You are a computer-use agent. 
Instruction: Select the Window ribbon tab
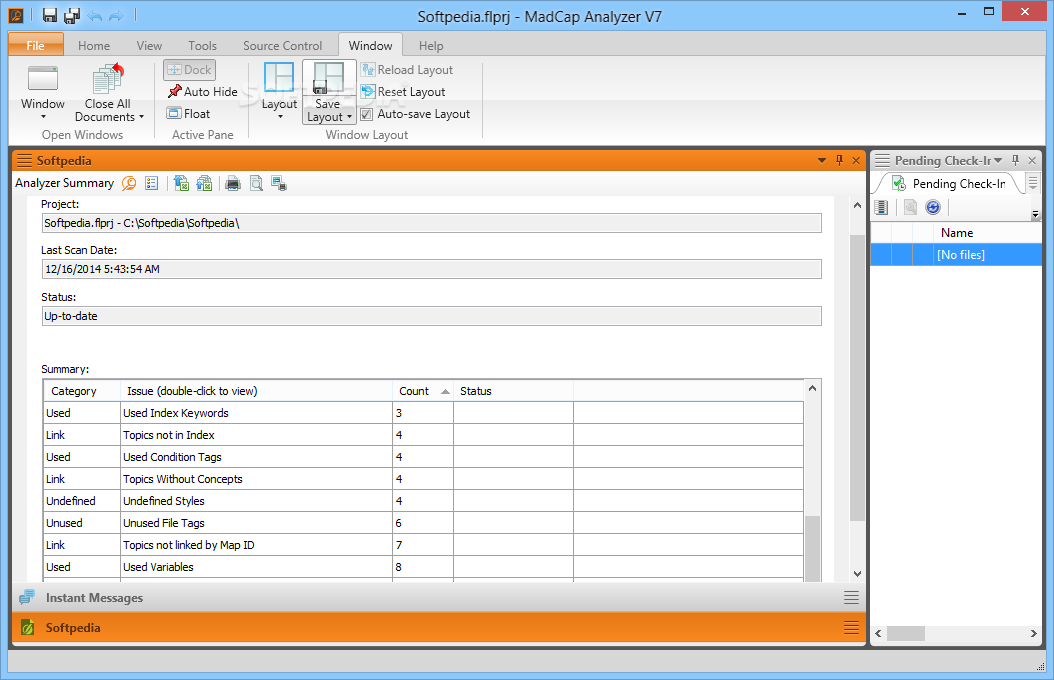pyautogui.click(x=370, y=45)
